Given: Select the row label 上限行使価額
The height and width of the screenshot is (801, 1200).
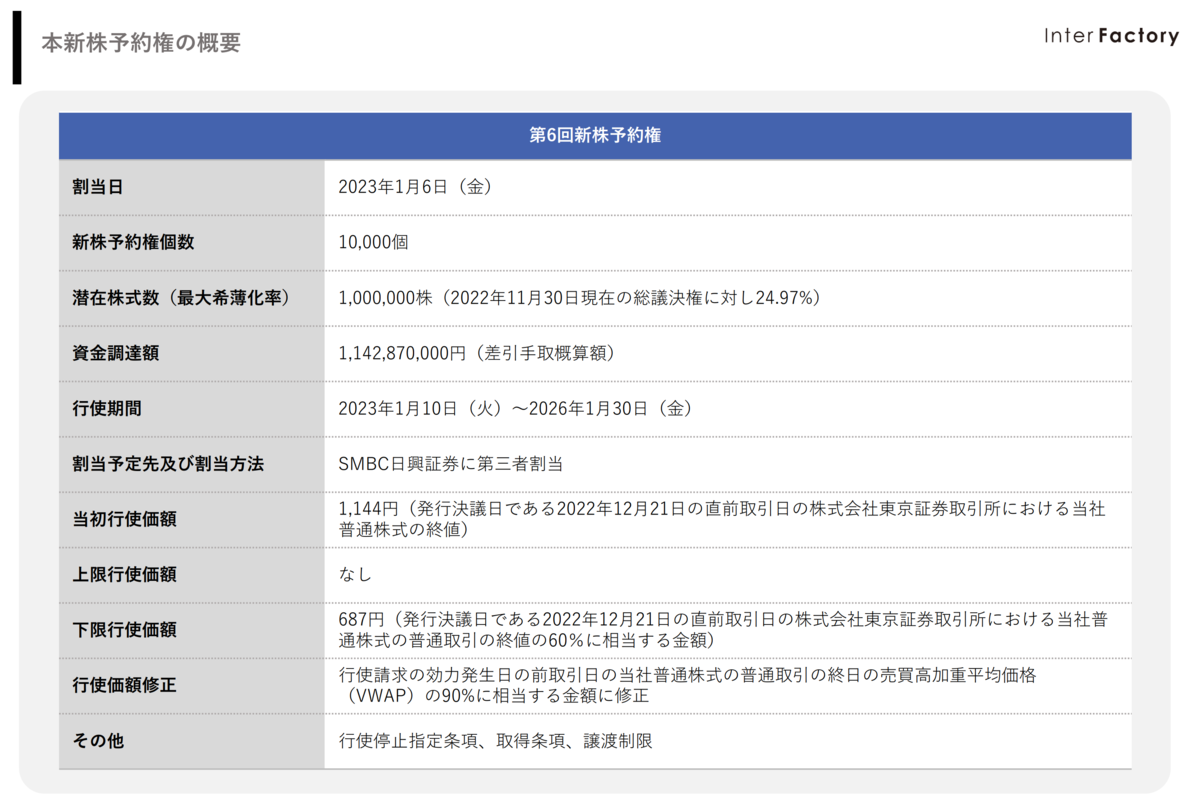Looking at the screenshot, I should pyautogui.click(x=124, y=575).
